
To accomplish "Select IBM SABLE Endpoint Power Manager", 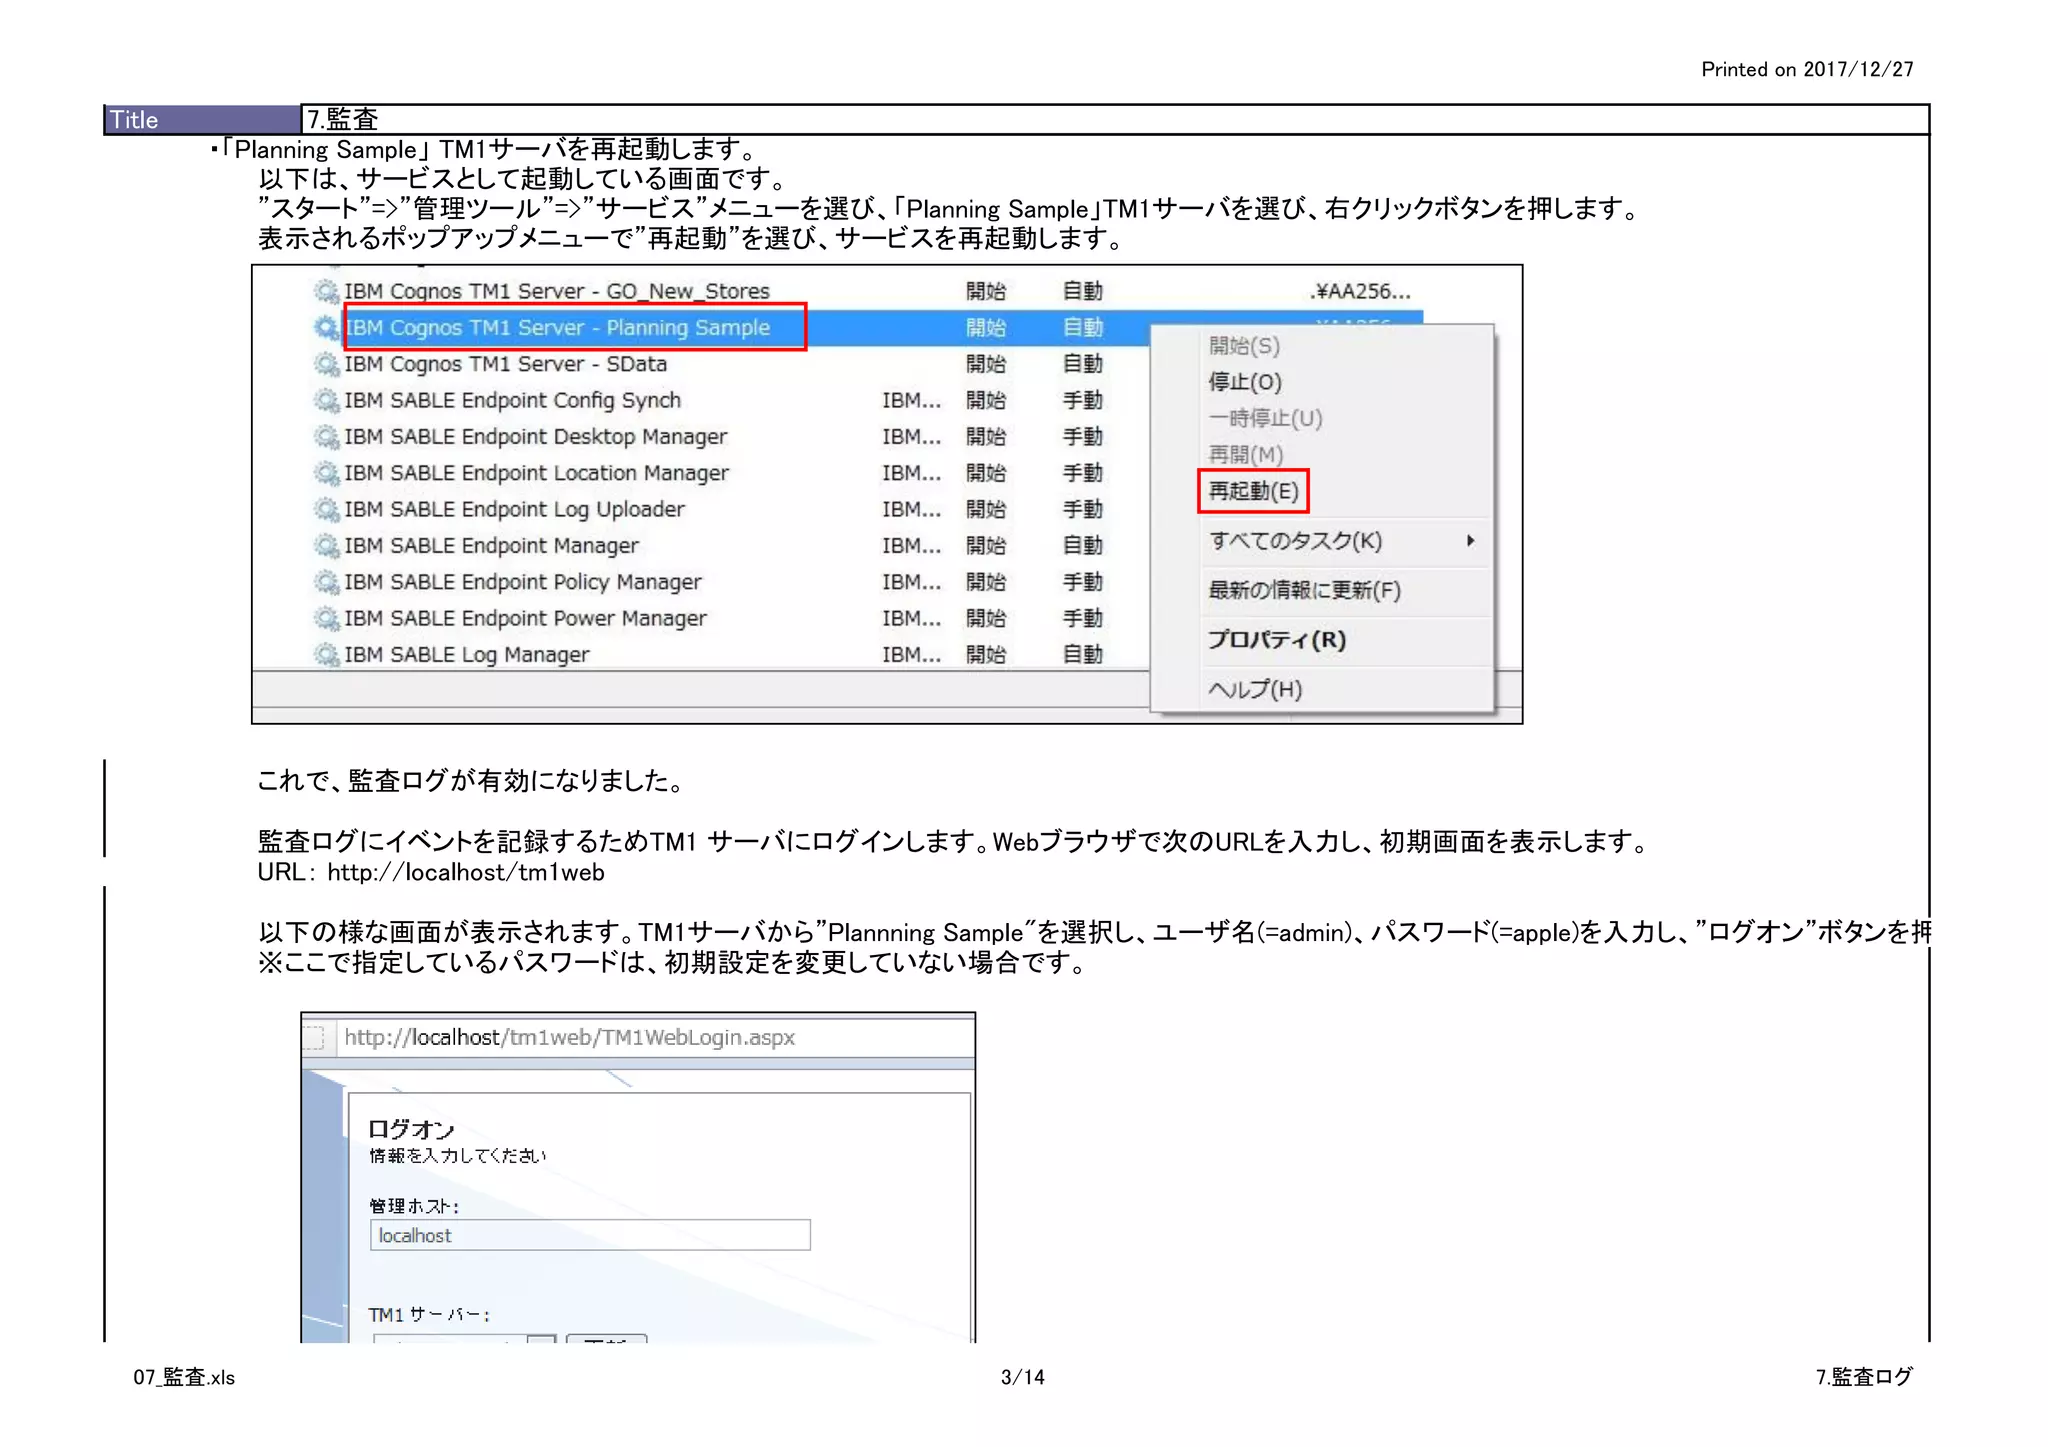I will pyautogui.click(x=525, y=618).
